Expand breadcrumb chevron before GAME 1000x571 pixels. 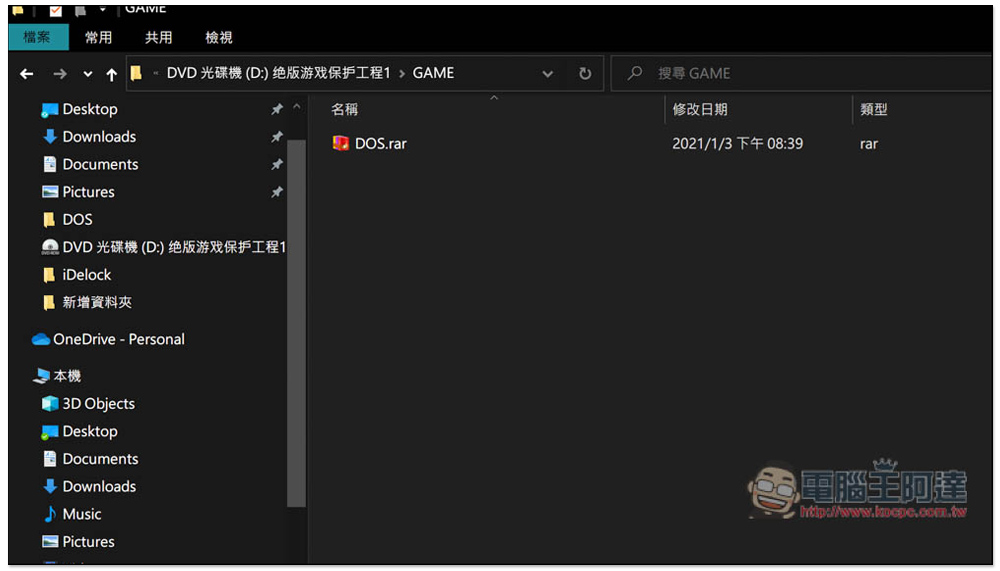(x=402, y=73)
